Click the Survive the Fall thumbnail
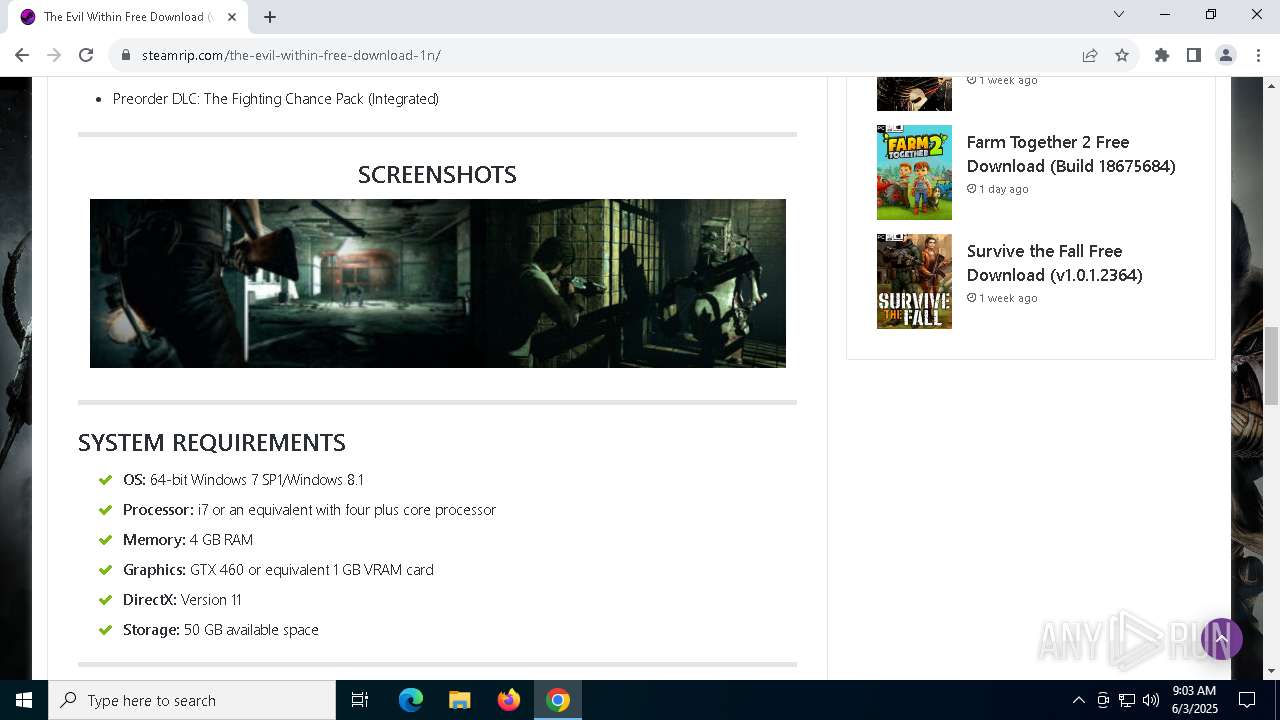1280x720 pixels. click(x=914, y=281)
